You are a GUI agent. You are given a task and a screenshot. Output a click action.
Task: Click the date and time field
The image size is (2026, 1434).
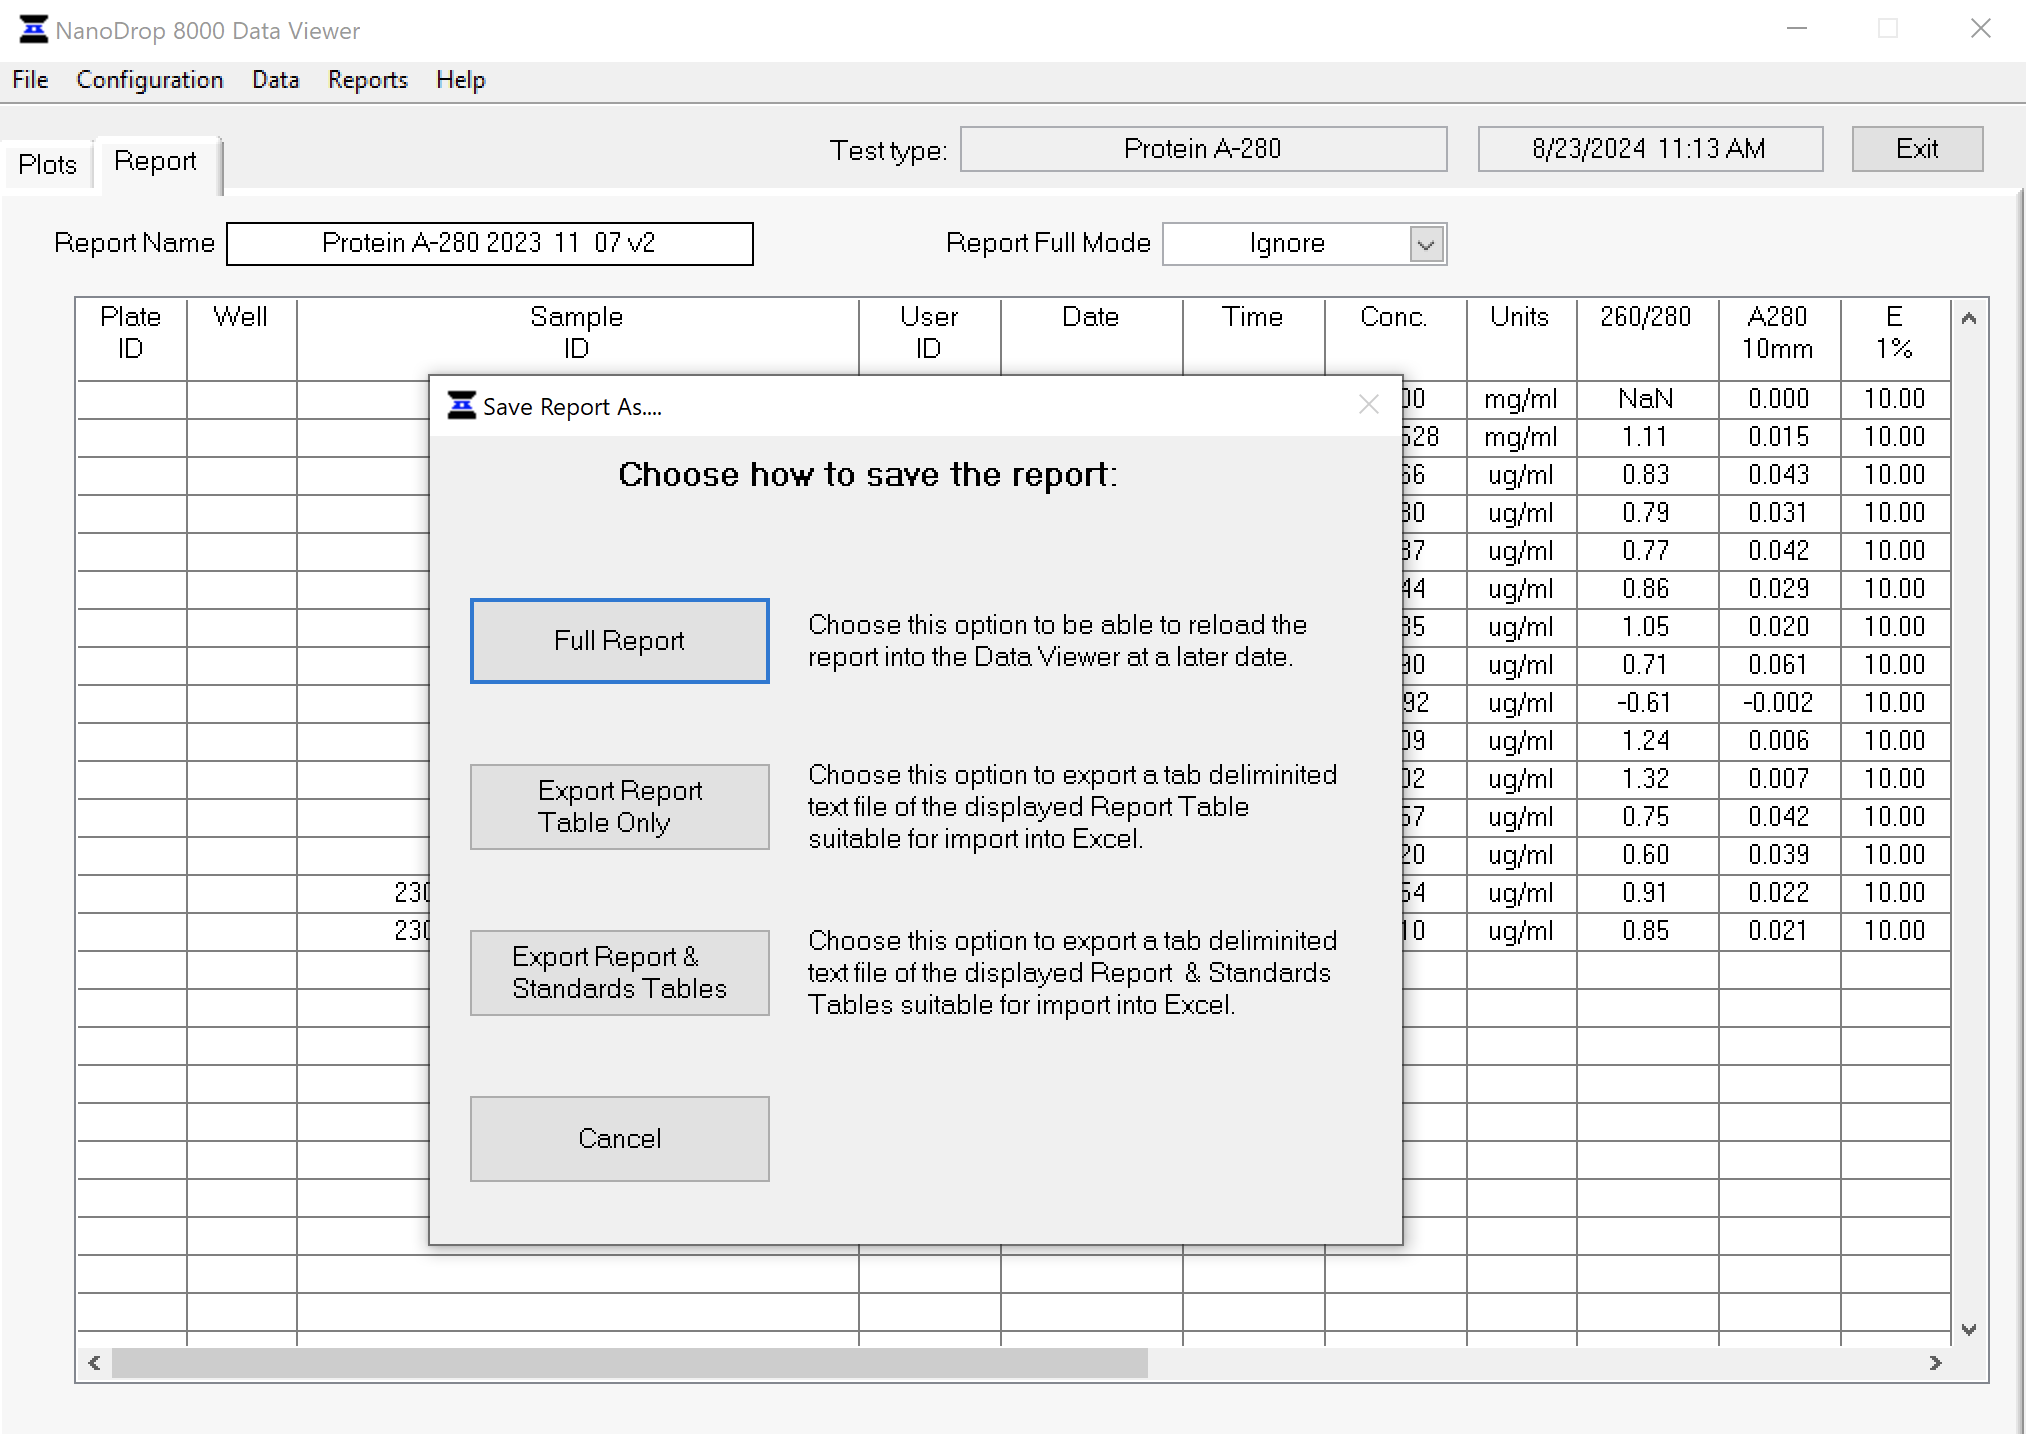click(x=1650, y=149)
